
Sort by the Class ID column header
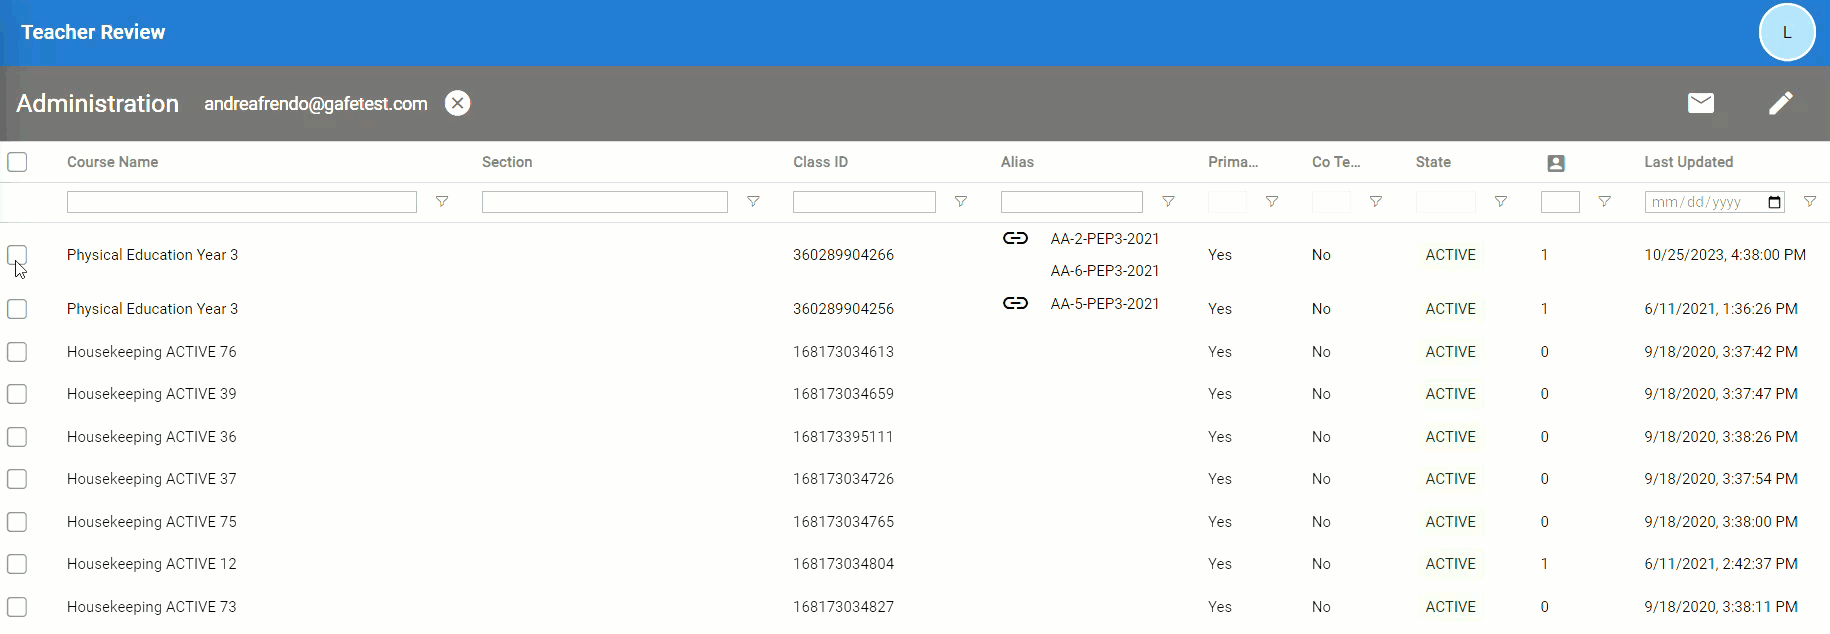click(x=820, y=162)
